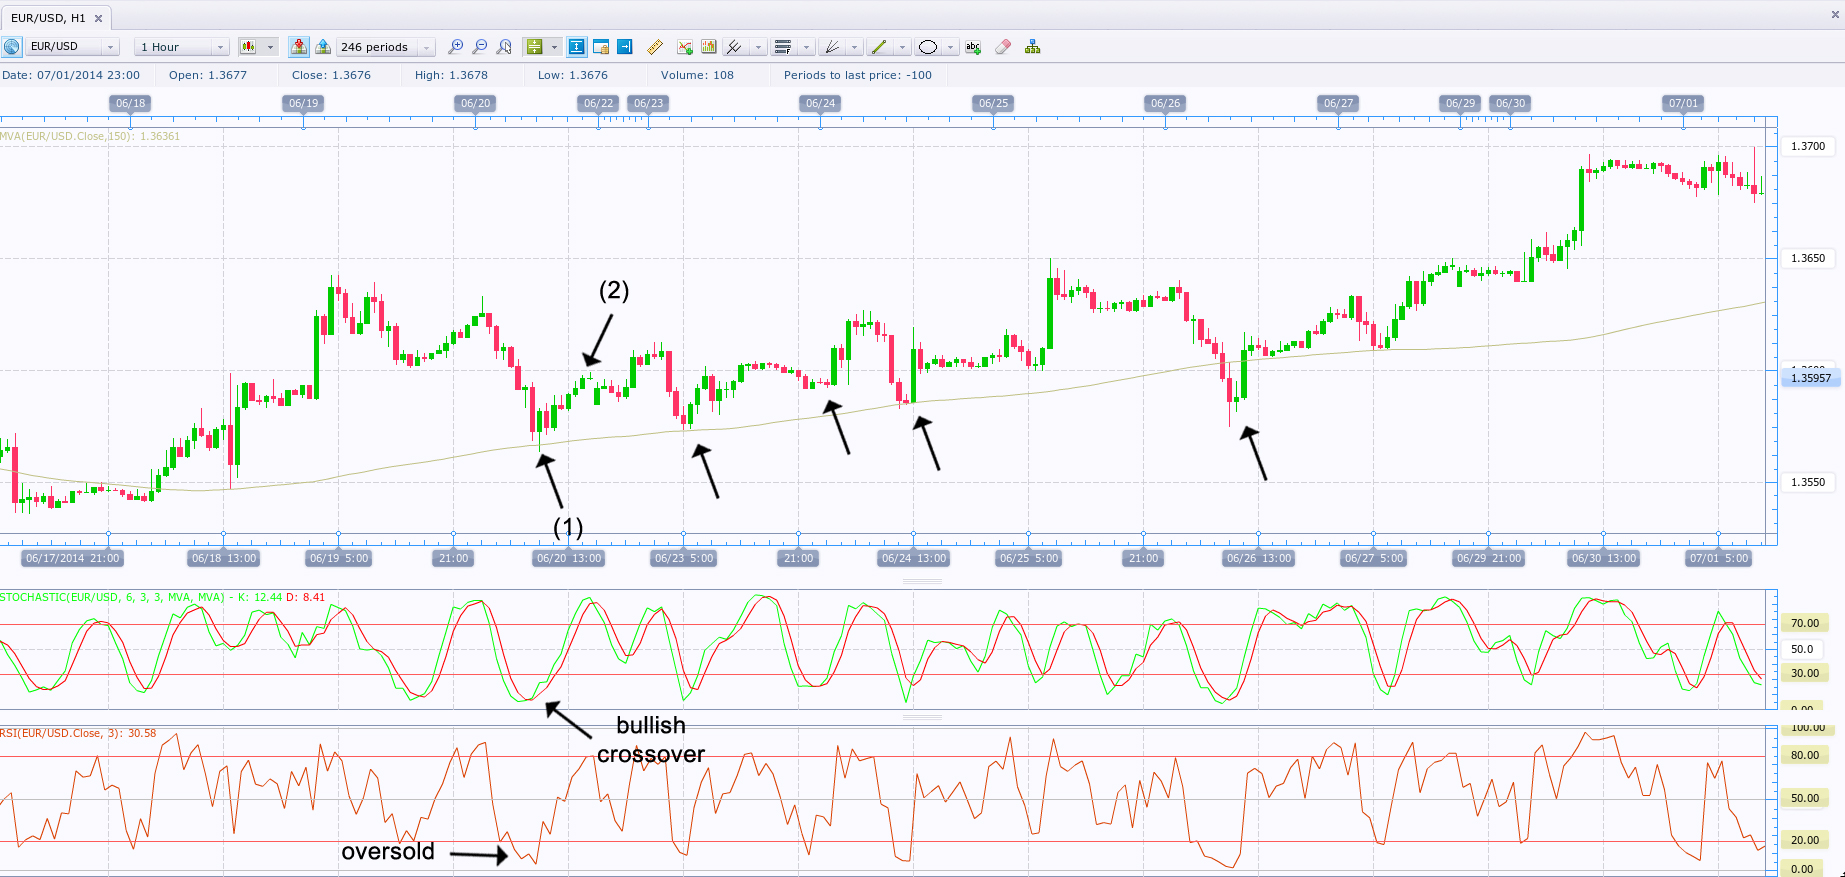
Task: Click the 1.35957 price level marker
Action: click(1810, 378)
